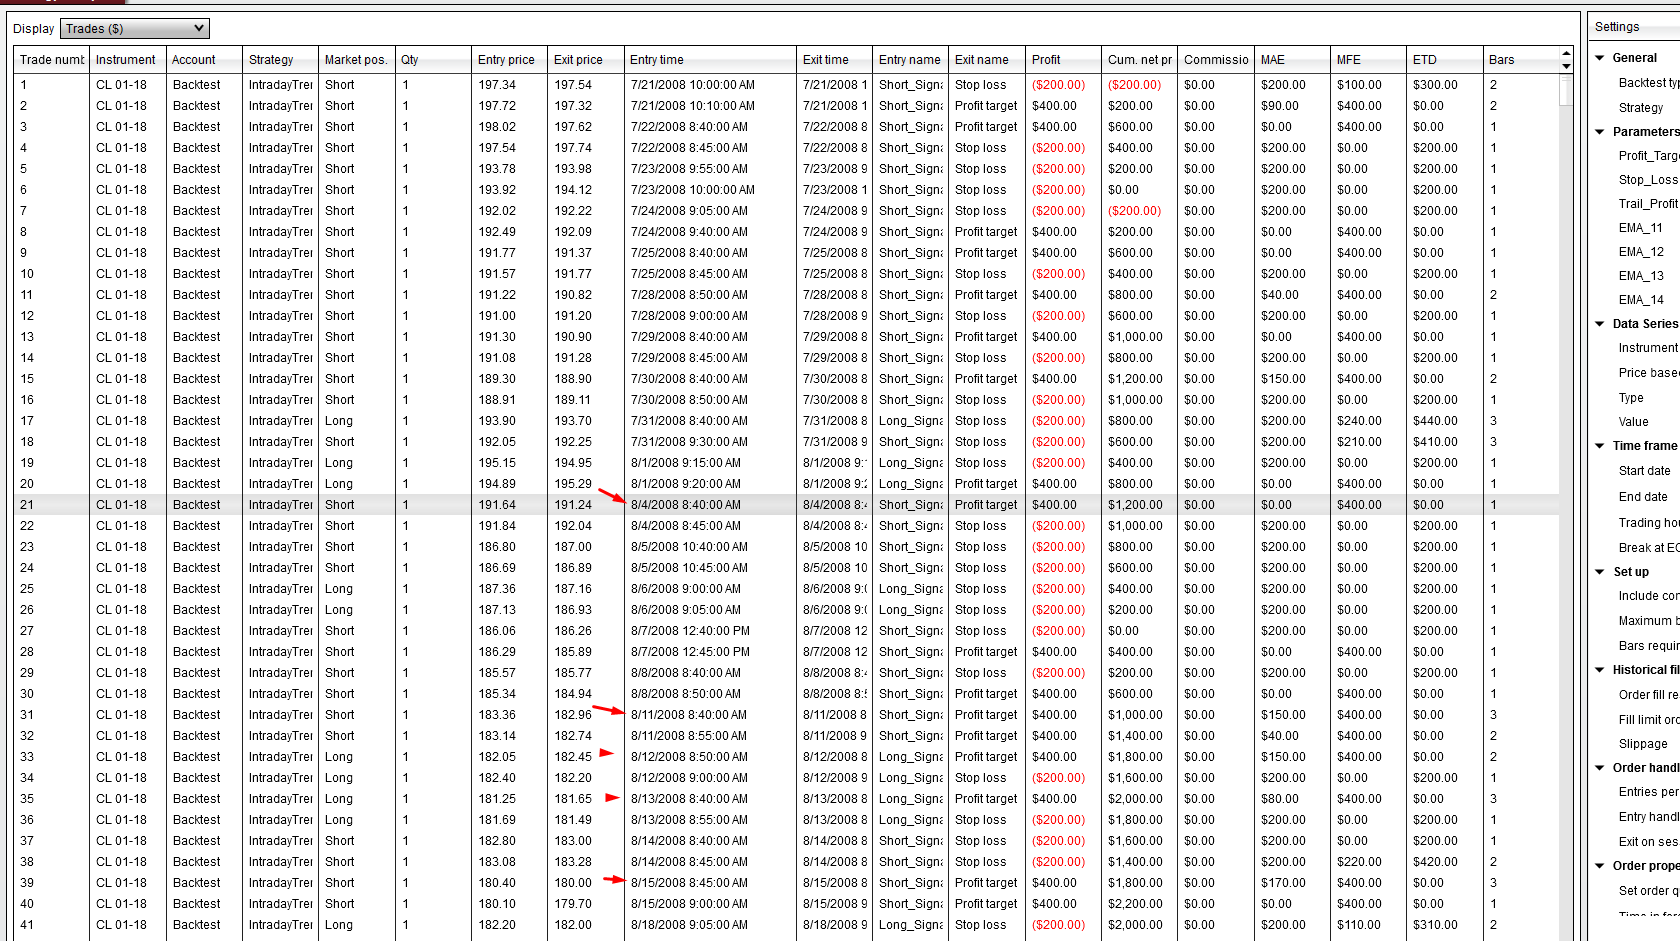Click trade 40 cumulative profit $2,200.00
This screenshot has height=941, width=1680.
[x=1136, y=904]
